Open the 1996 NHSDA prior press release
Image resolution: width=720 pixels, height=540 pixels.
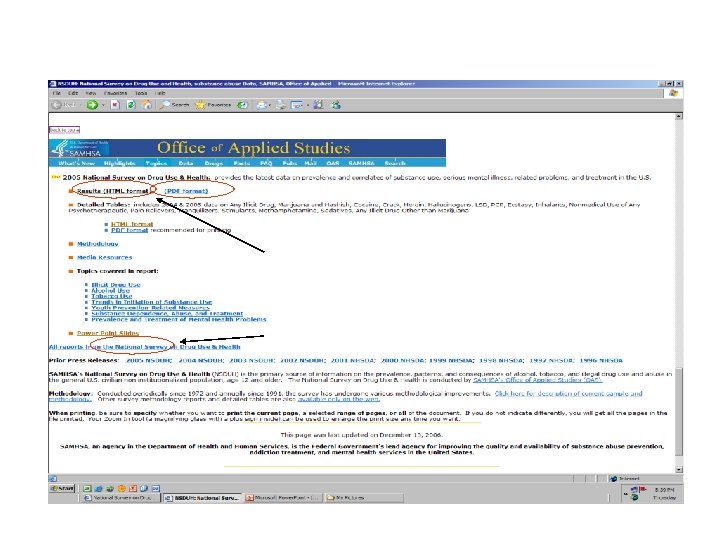pos(601,360)
